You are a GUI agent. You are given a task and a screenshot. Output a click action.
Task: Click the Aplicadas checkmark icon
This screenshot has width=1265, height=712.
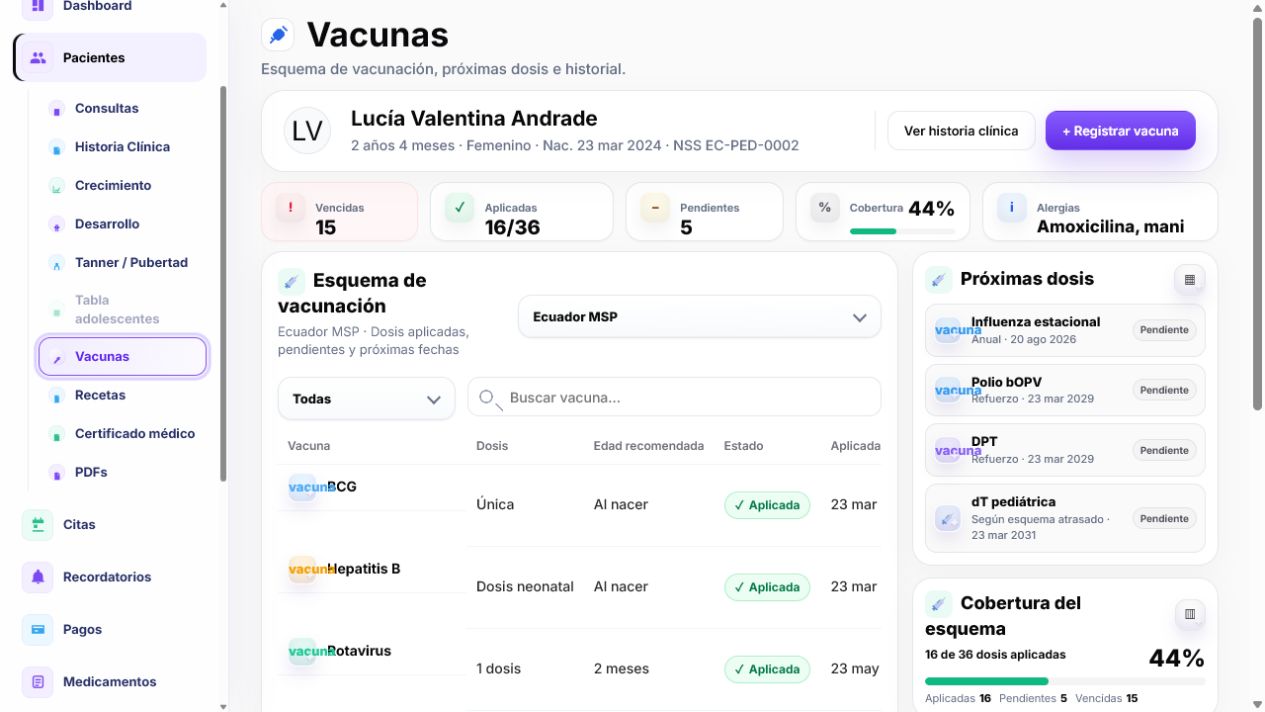[x=460, y=208]
